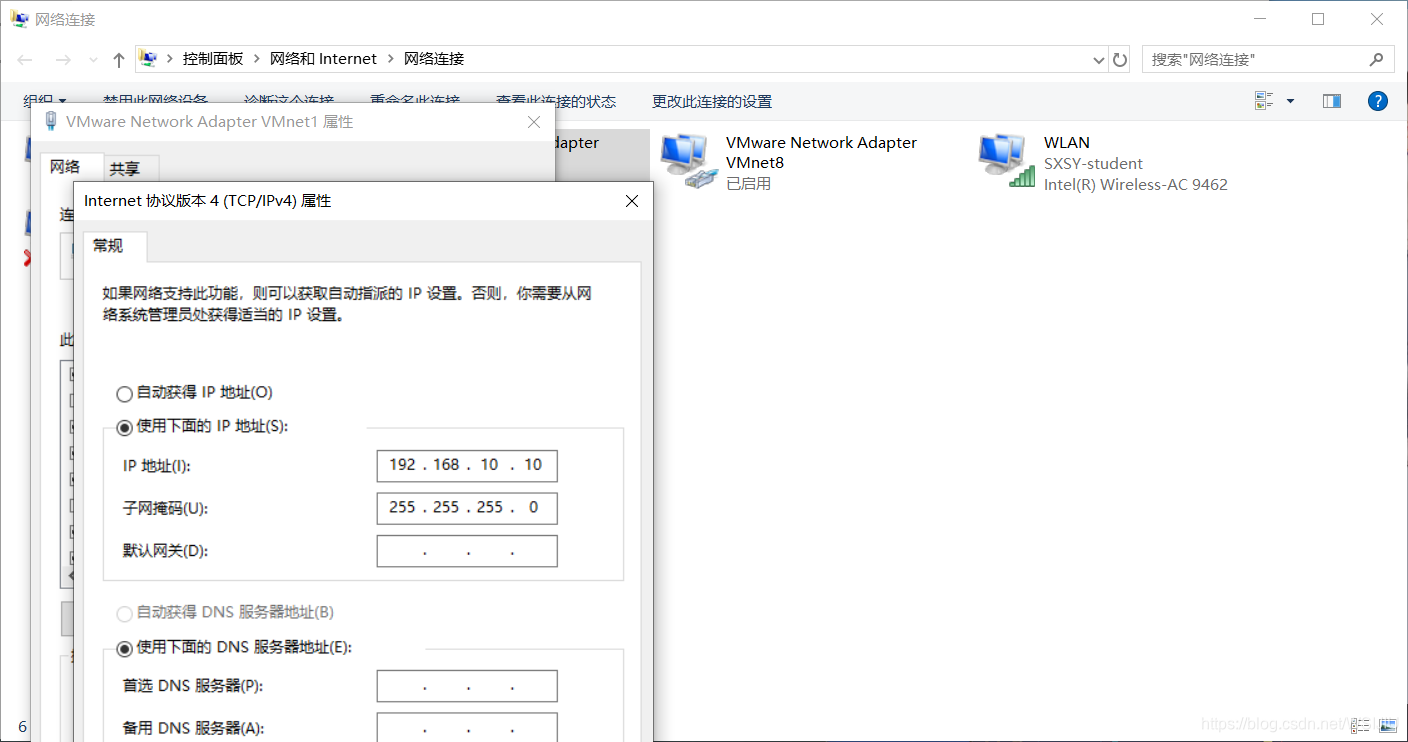The width and height of the screenshot is (1408, 742).
Task: Minimize the 网络连接 window
Action: pyautogui.click(x=1262, y=19)
